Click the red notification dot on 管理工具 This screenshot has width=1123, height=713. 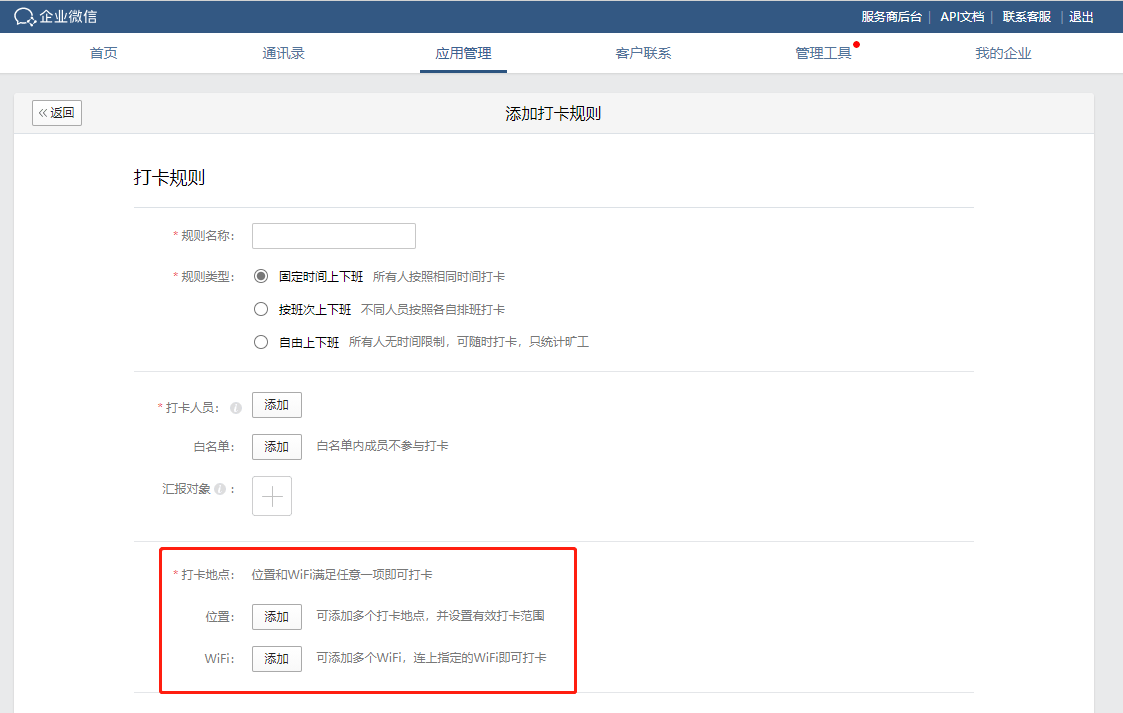(857, 44)
